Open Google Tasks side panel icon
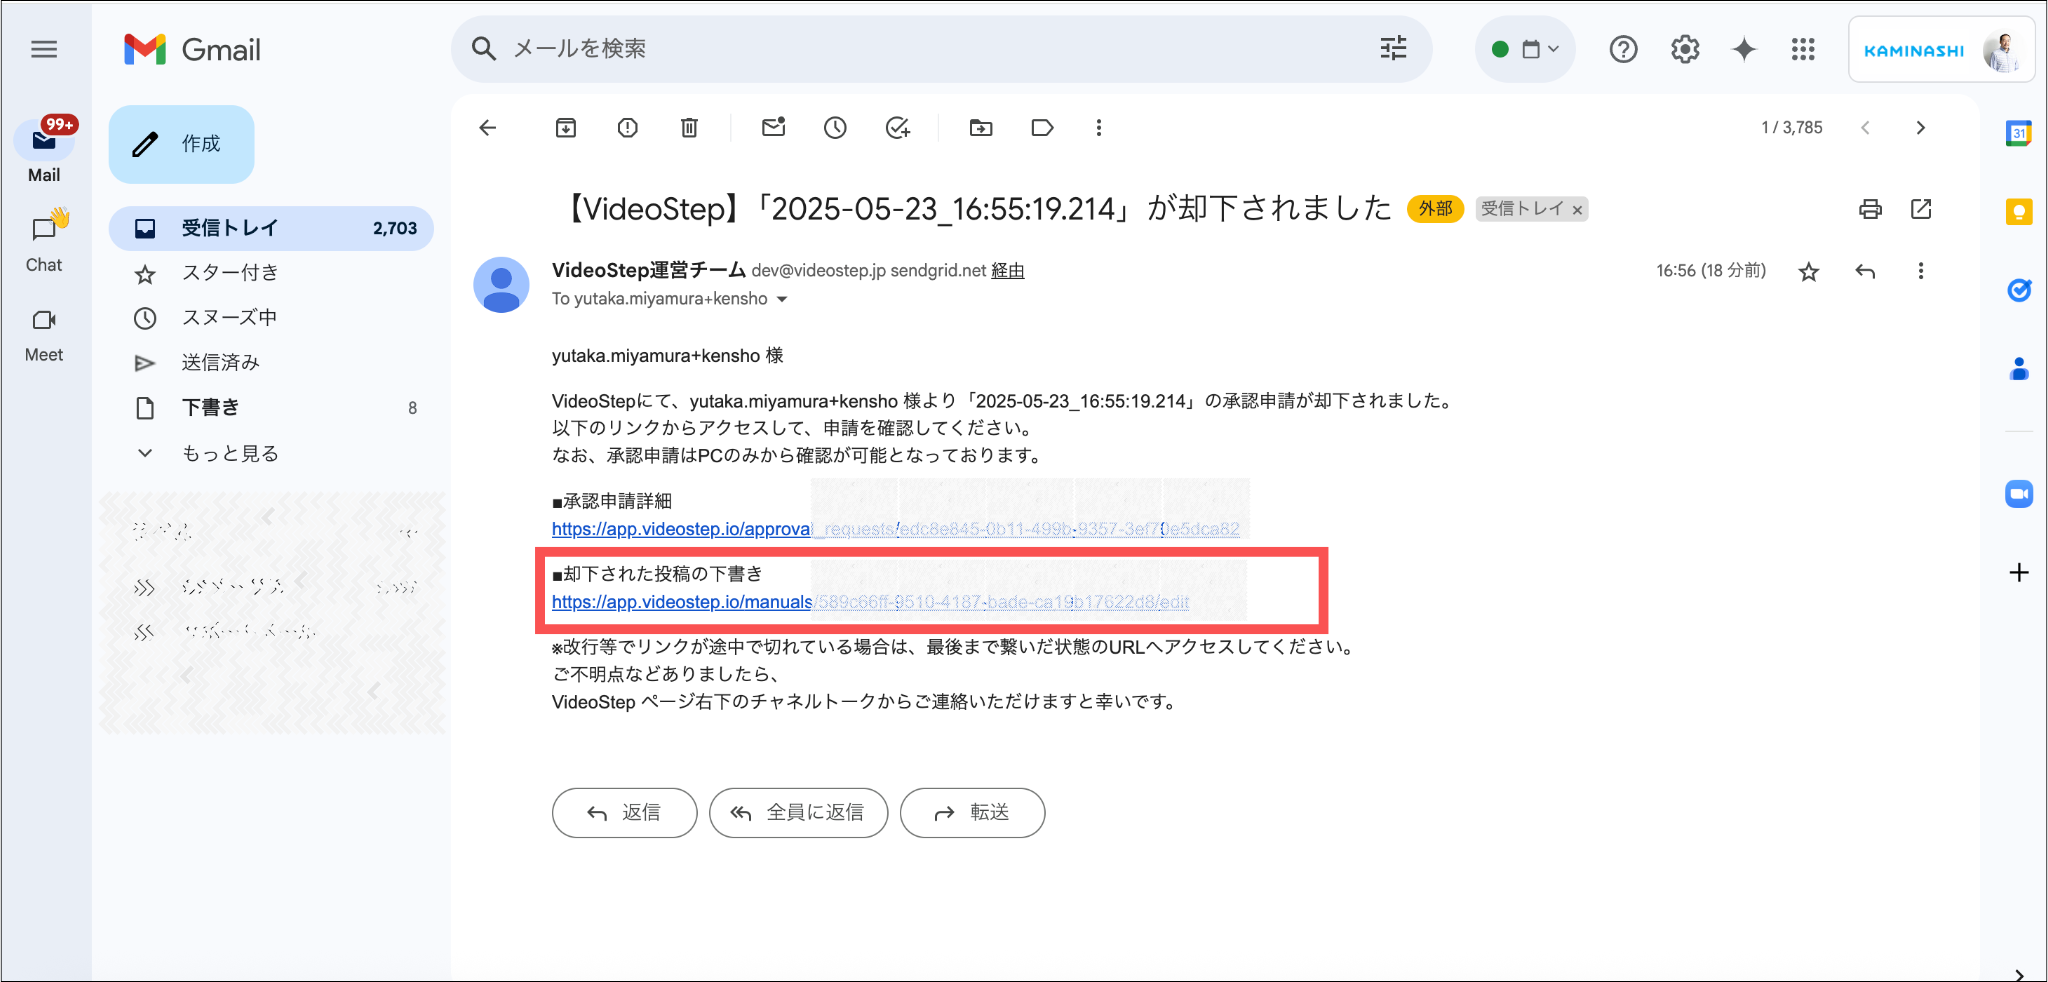 [2019, 291]
